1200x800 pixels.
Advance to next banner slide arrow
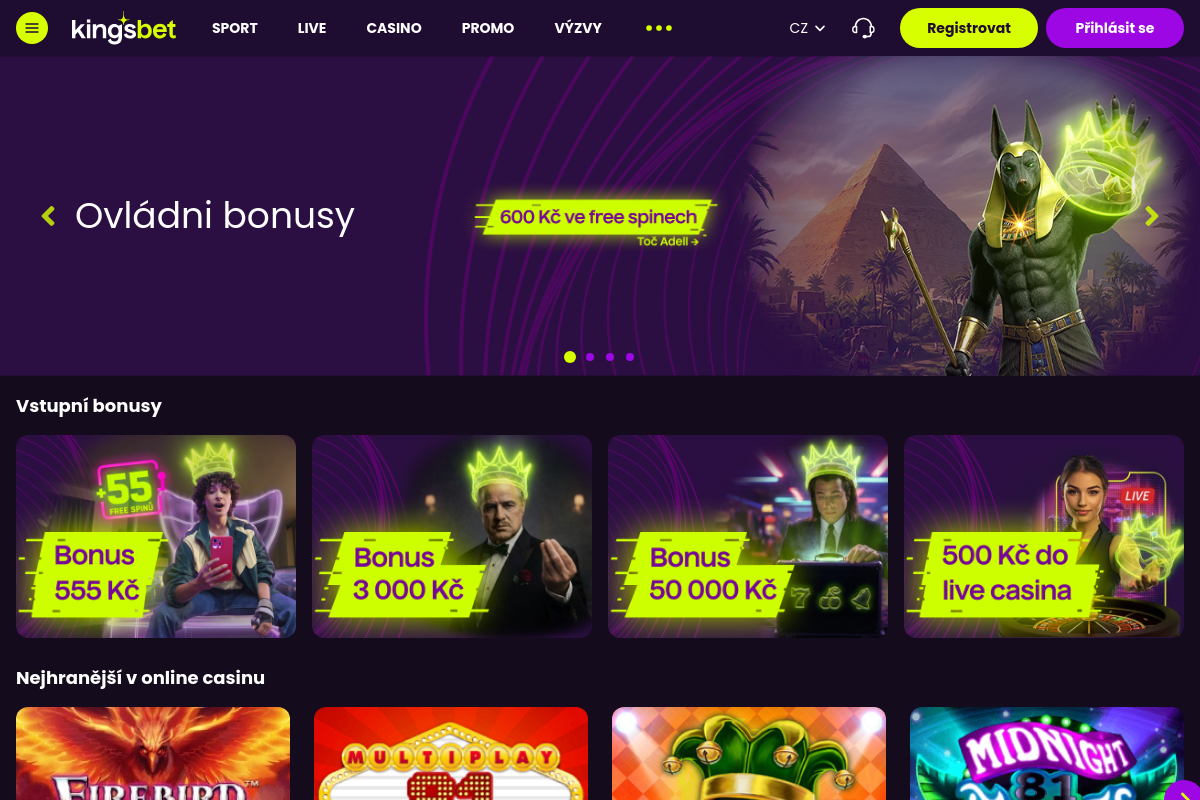pyautogui.click(x=1152, y=215)
